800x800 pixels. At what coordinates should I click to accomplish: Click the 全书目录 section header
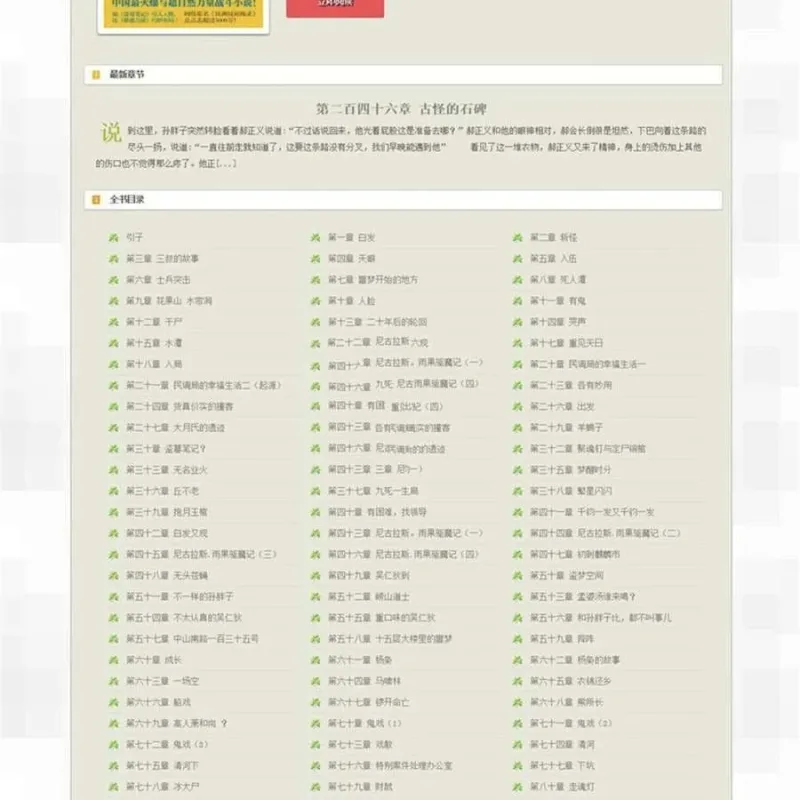pyautogui.click(x=403, y=199)
